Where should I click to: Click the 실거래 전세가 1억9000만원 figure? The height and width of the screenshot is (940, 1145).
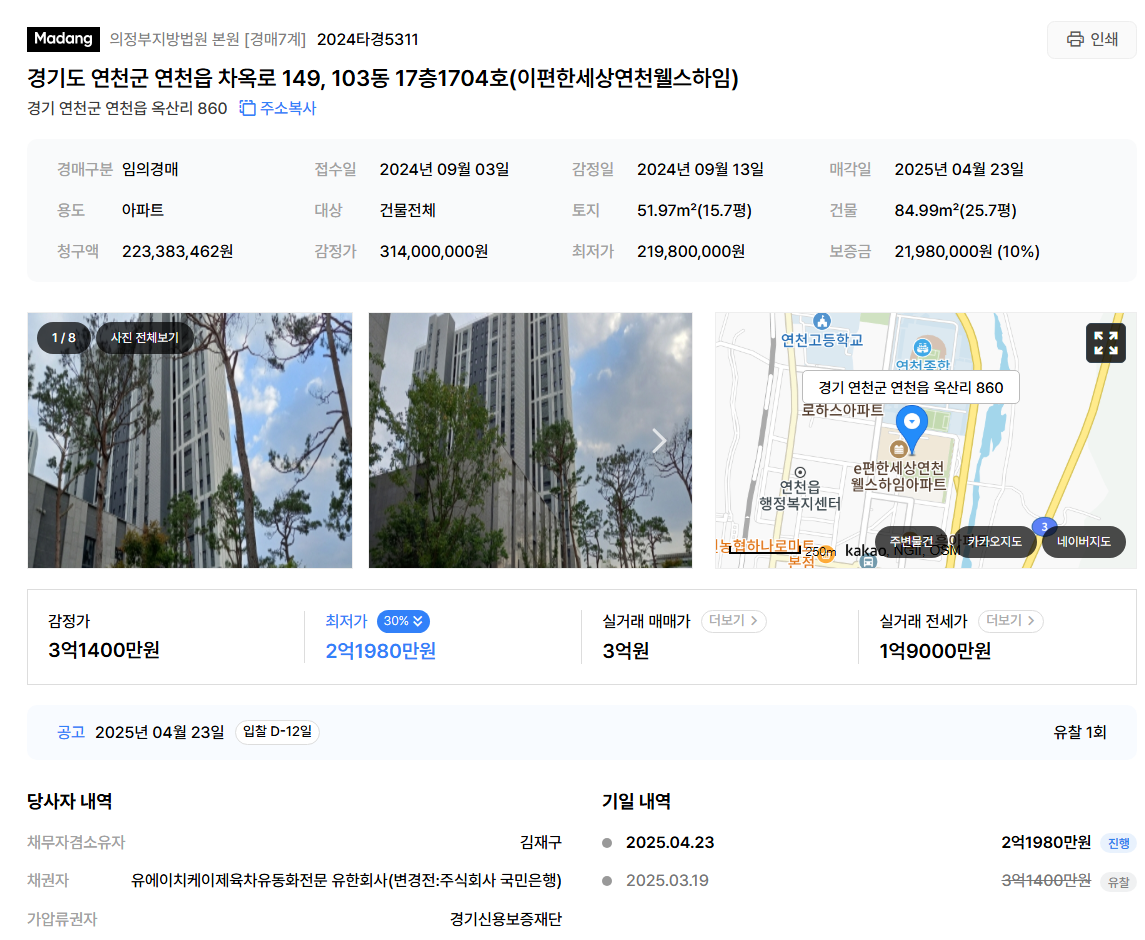coord(935,651)
